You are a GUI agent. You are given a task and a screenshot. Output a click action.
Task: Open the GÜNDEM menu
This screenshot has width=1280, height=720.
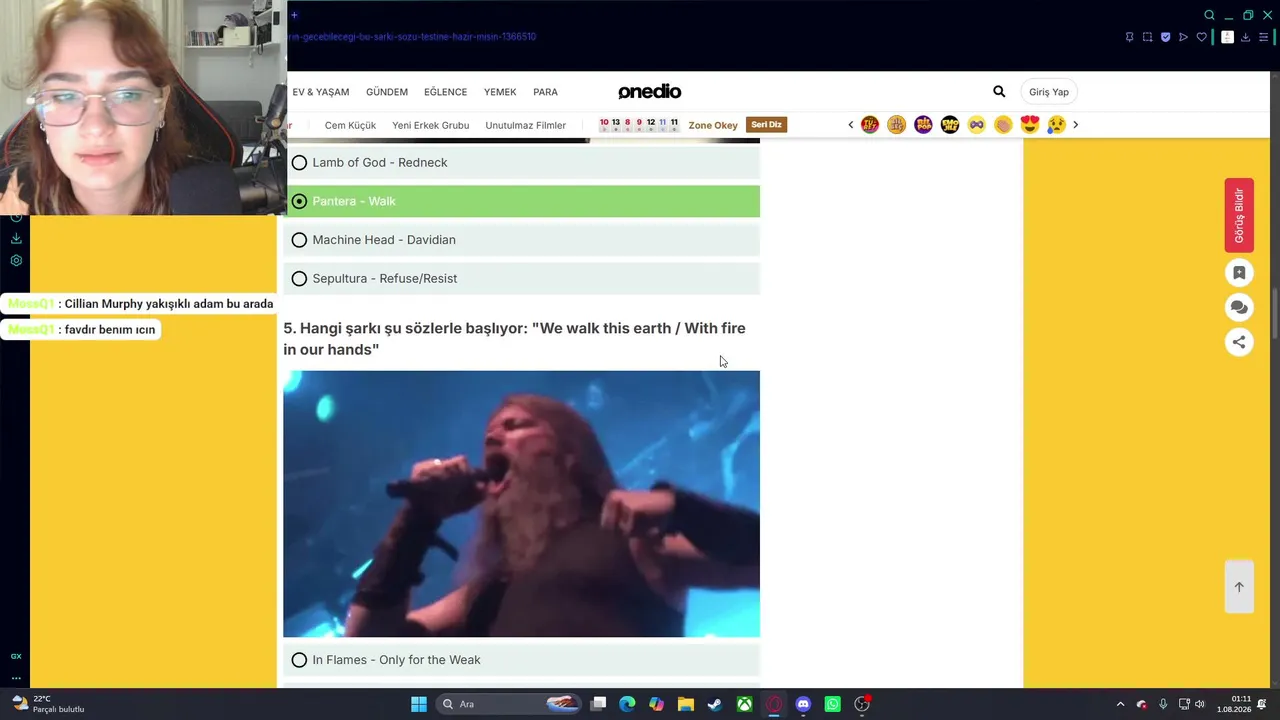(387, 92)
